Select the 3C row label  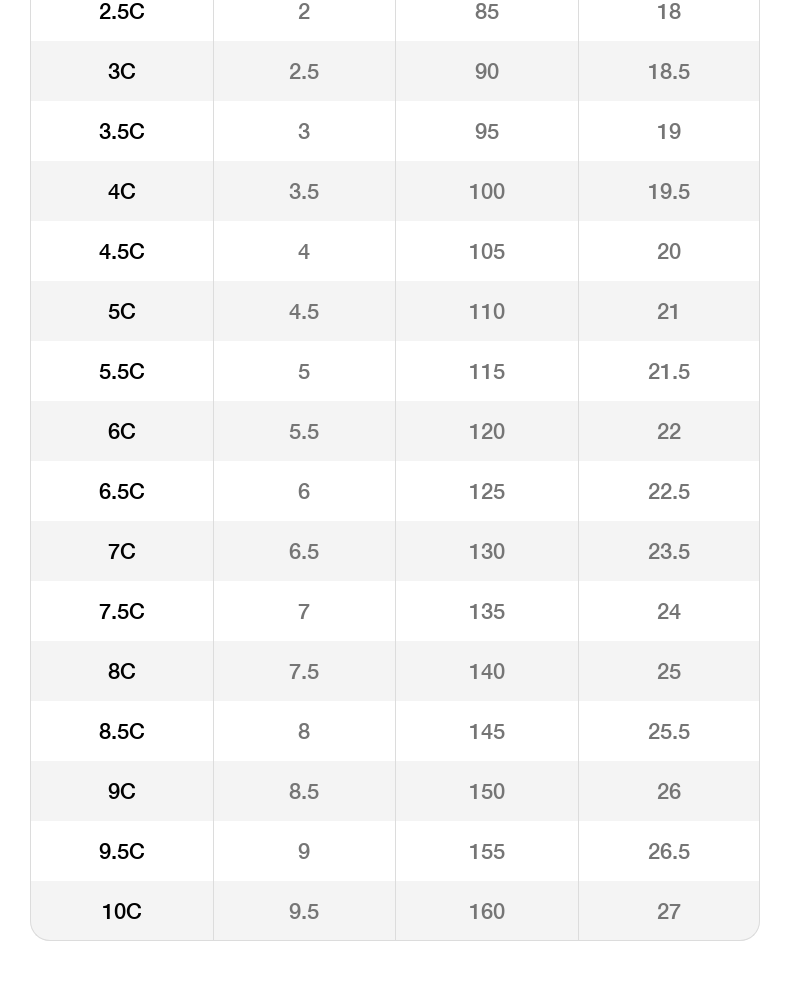[121, 72]
